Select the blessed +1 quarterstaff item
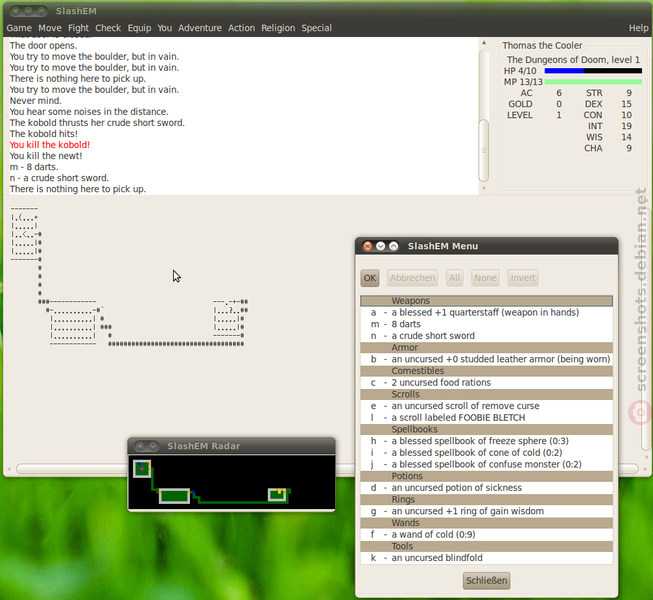This screenshot has width=653, height=600. tap(486, 312)
